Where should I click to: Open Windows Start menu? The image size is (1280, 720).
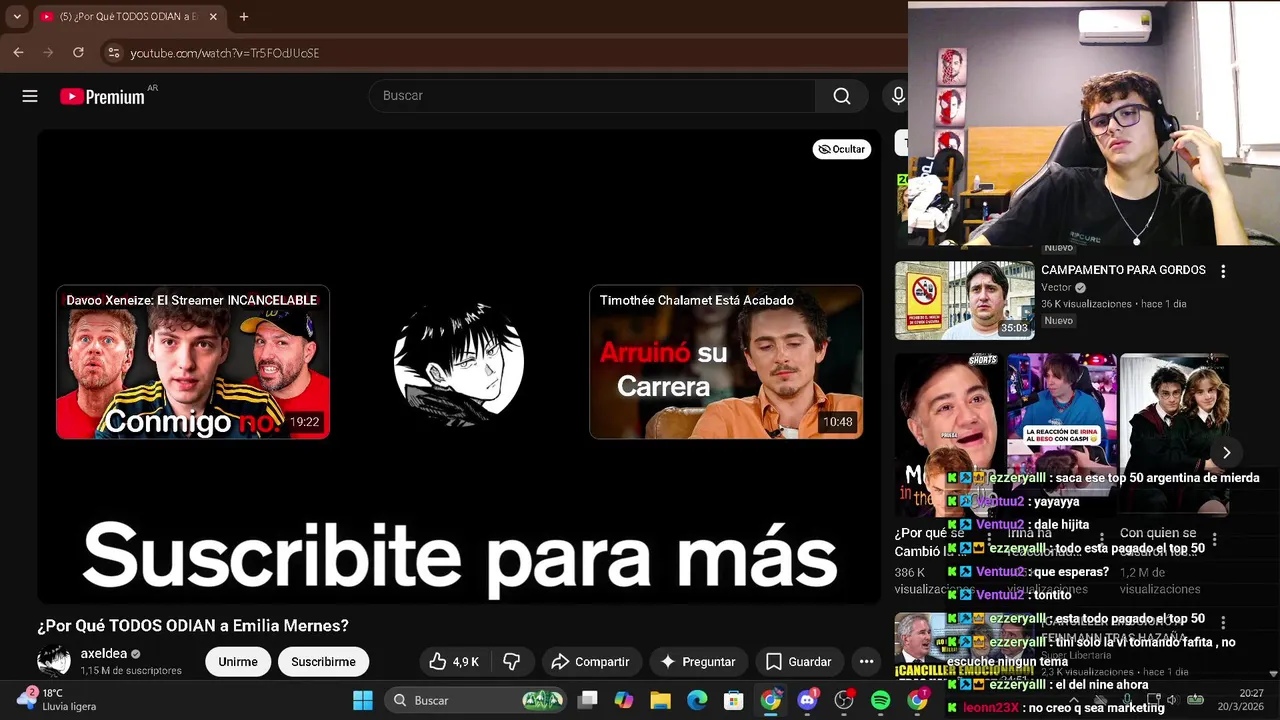tap(363, 700)
